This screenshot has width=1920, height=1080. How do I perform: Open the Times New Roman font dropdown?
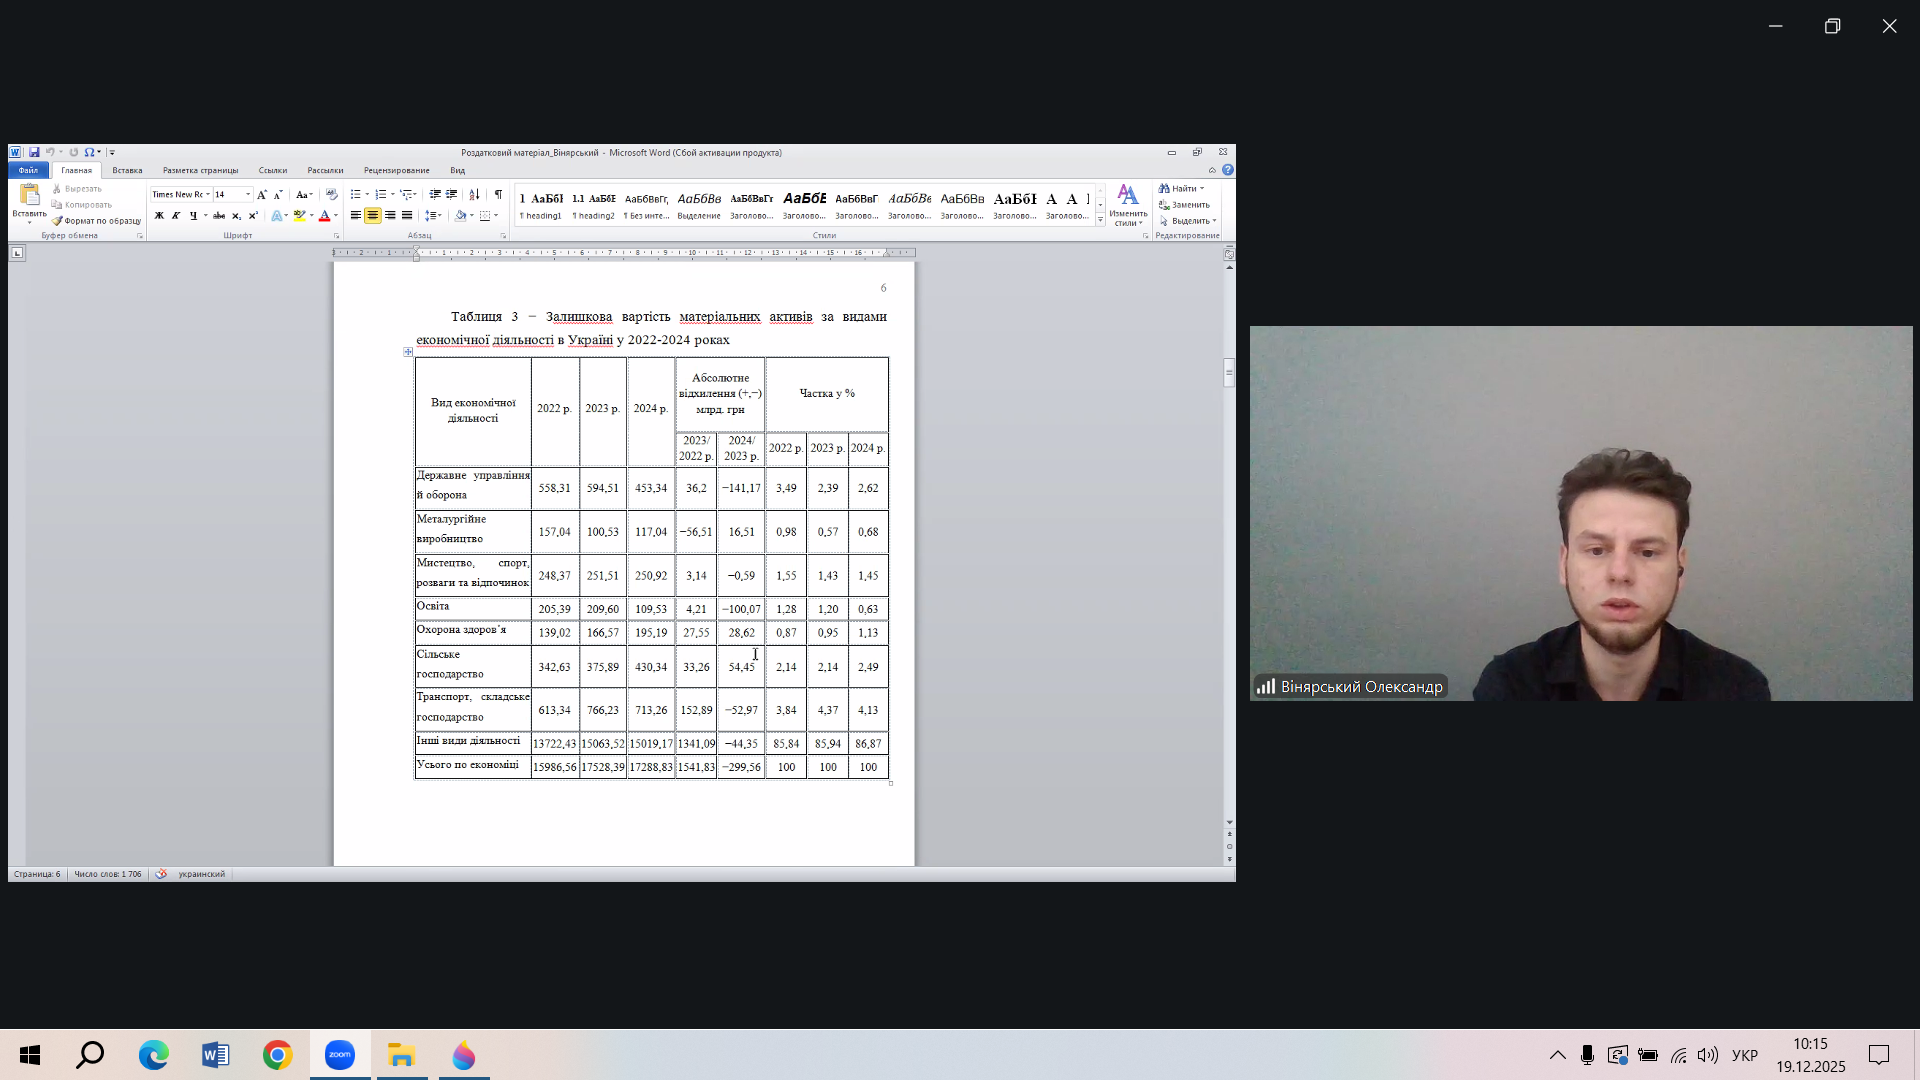[208, 195]
